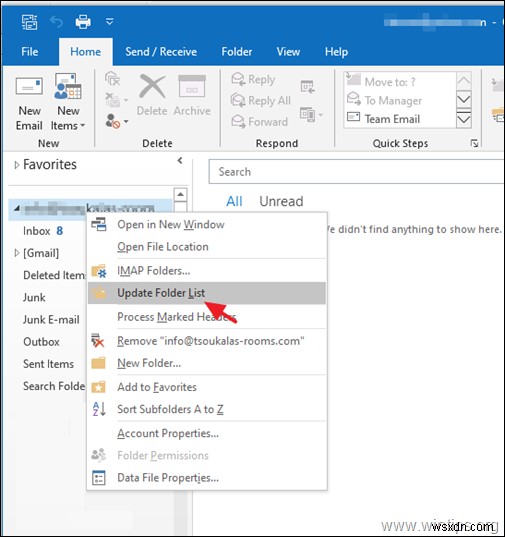Image resolution: width=505 pixels, height=537 pixels.
Task: Click the Meeting reply icon
Action: pos(307,87)
